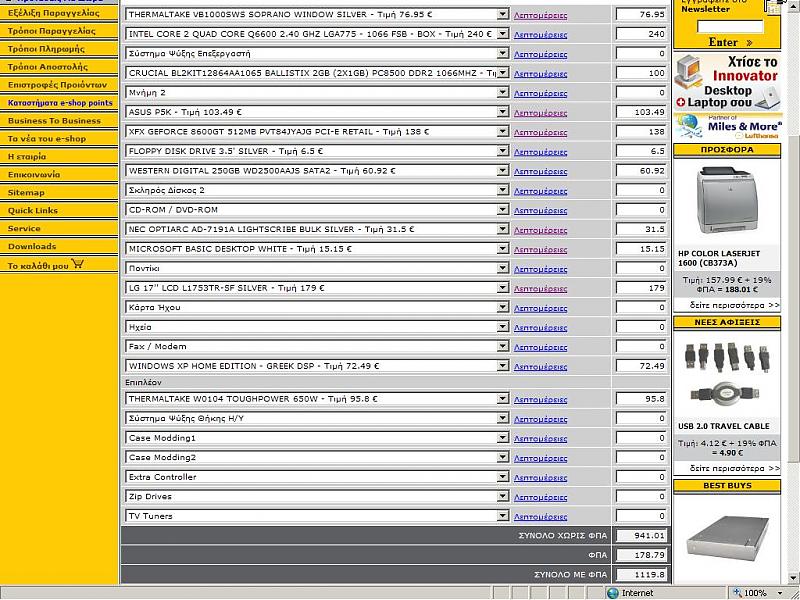Click Λεπτομέρειες link for XFX GeForce row
The width and height of the screenshot is (800, 600).
540,132
